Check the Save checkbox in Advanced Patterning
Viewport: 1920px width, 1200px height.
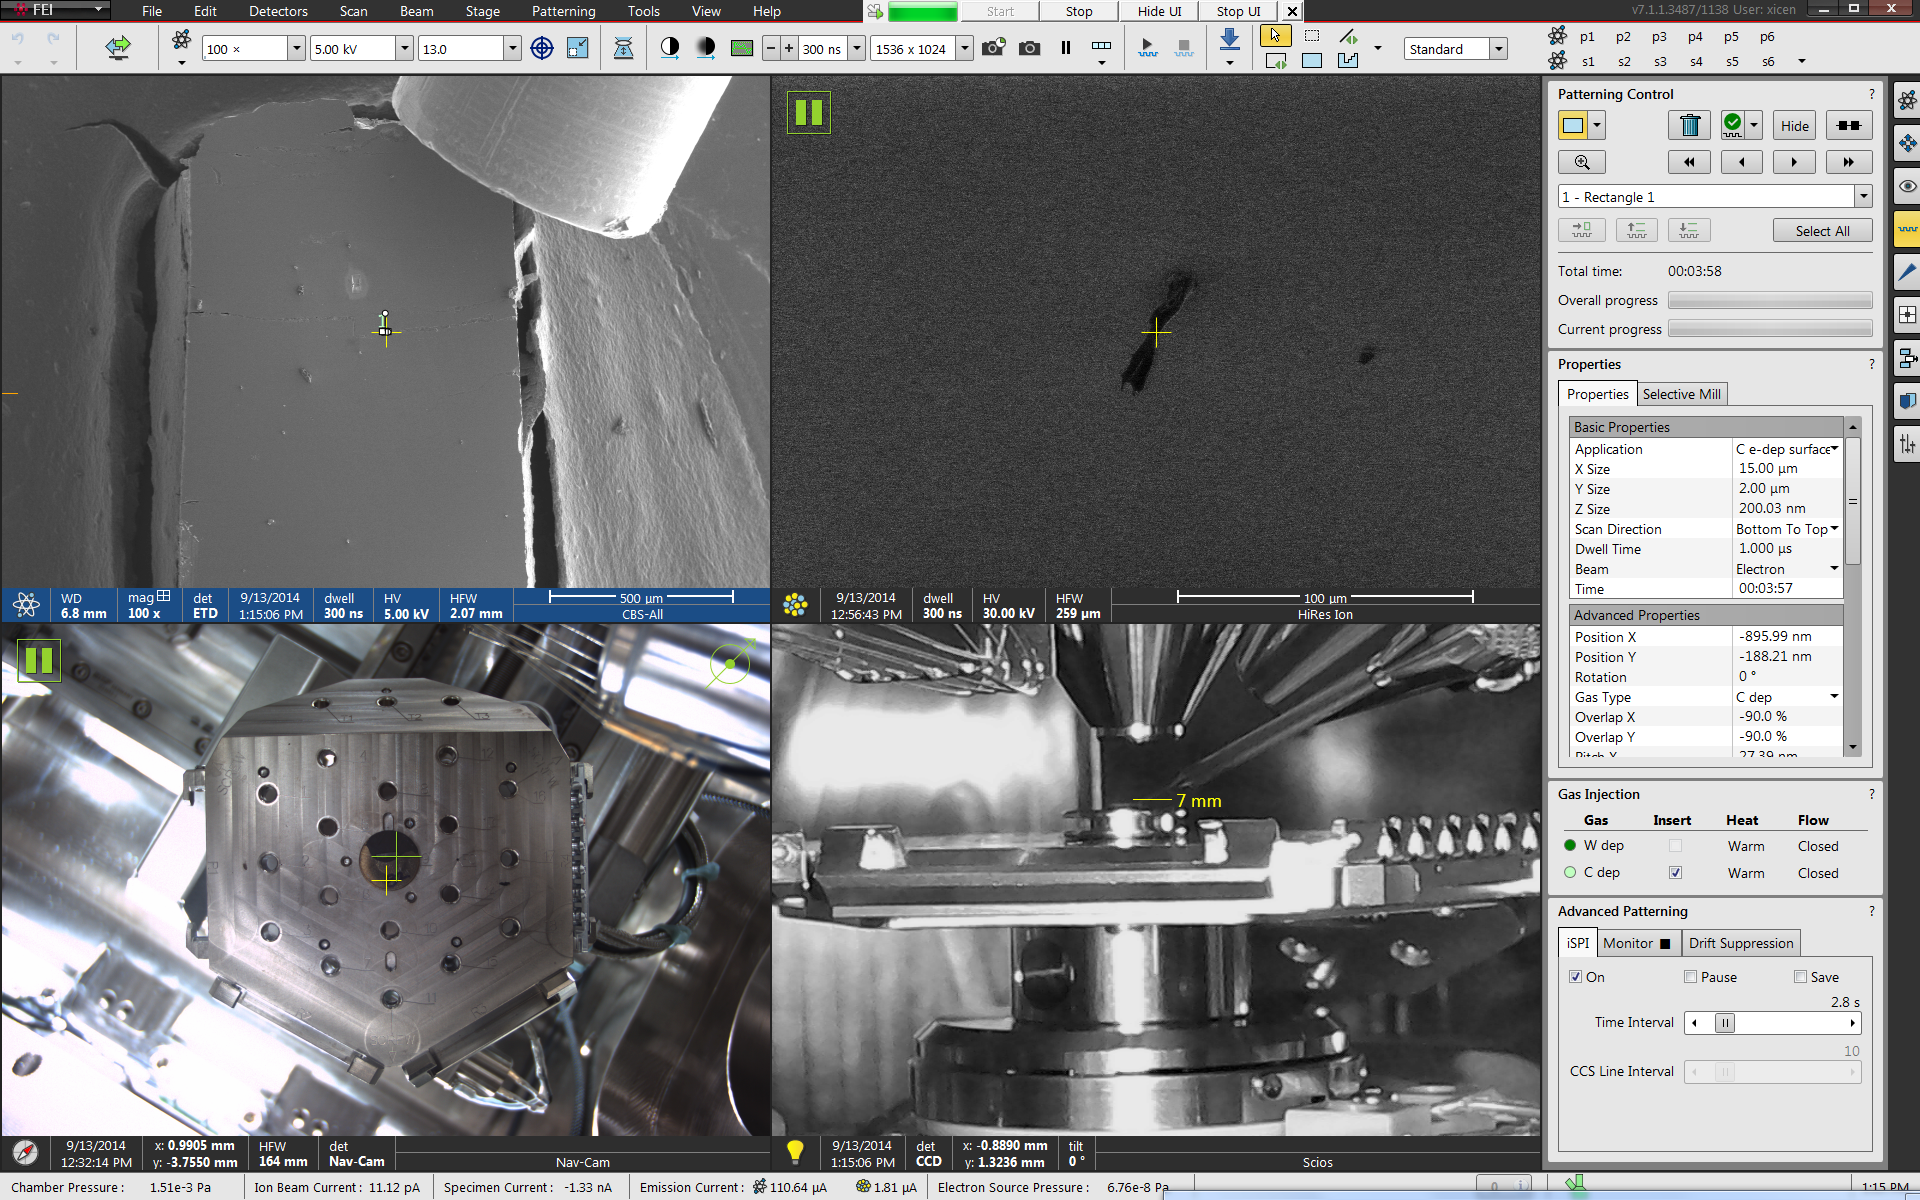(x=1800, y=977)
